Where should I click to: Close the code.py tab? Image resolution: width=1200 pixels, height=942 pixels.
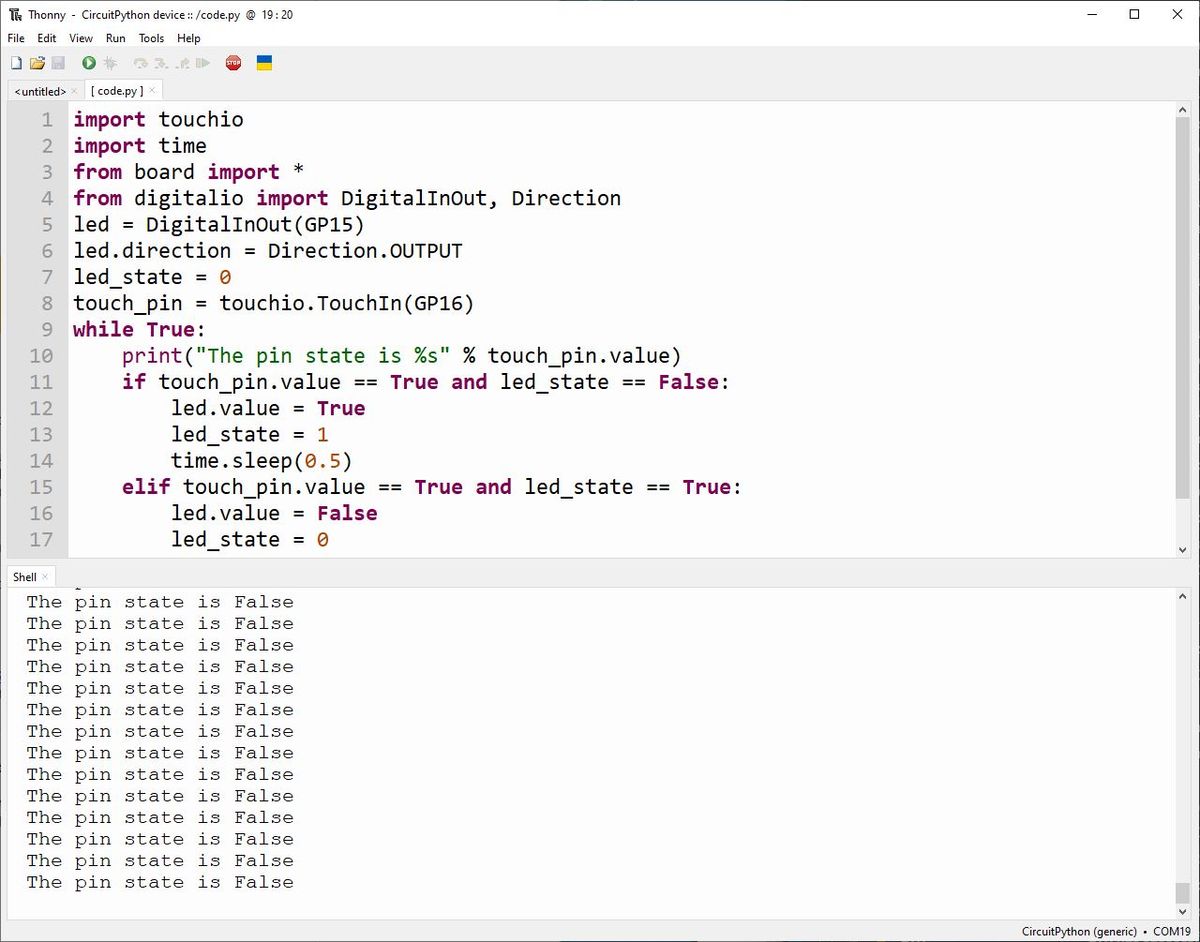click(152, 91)
